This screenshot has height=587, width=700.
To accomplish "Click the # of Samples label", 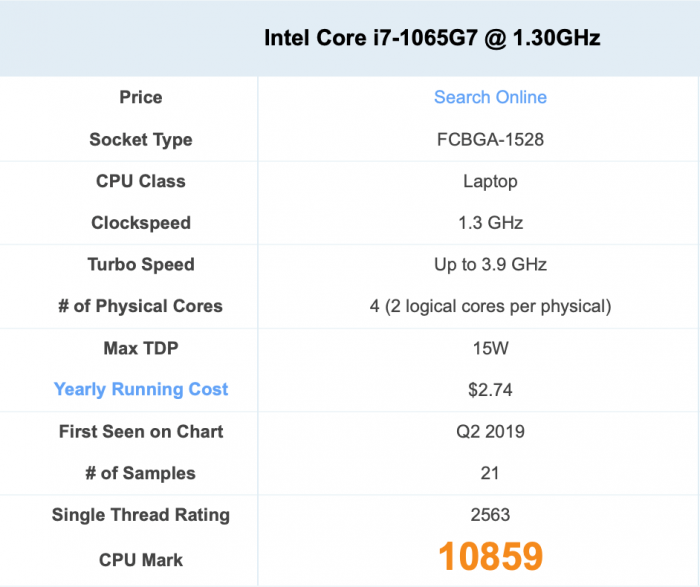I will coord(141,473).
